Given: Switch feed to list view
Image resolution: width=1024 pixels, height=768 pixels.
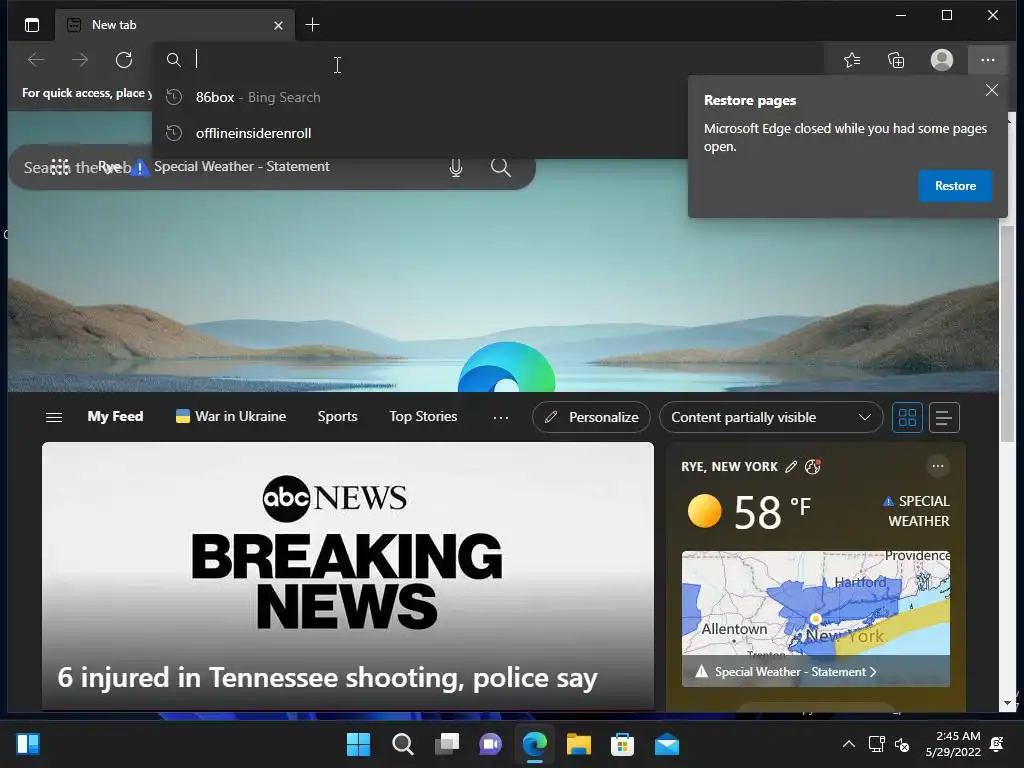Looking at the screenshot, I should coord(943,417).
